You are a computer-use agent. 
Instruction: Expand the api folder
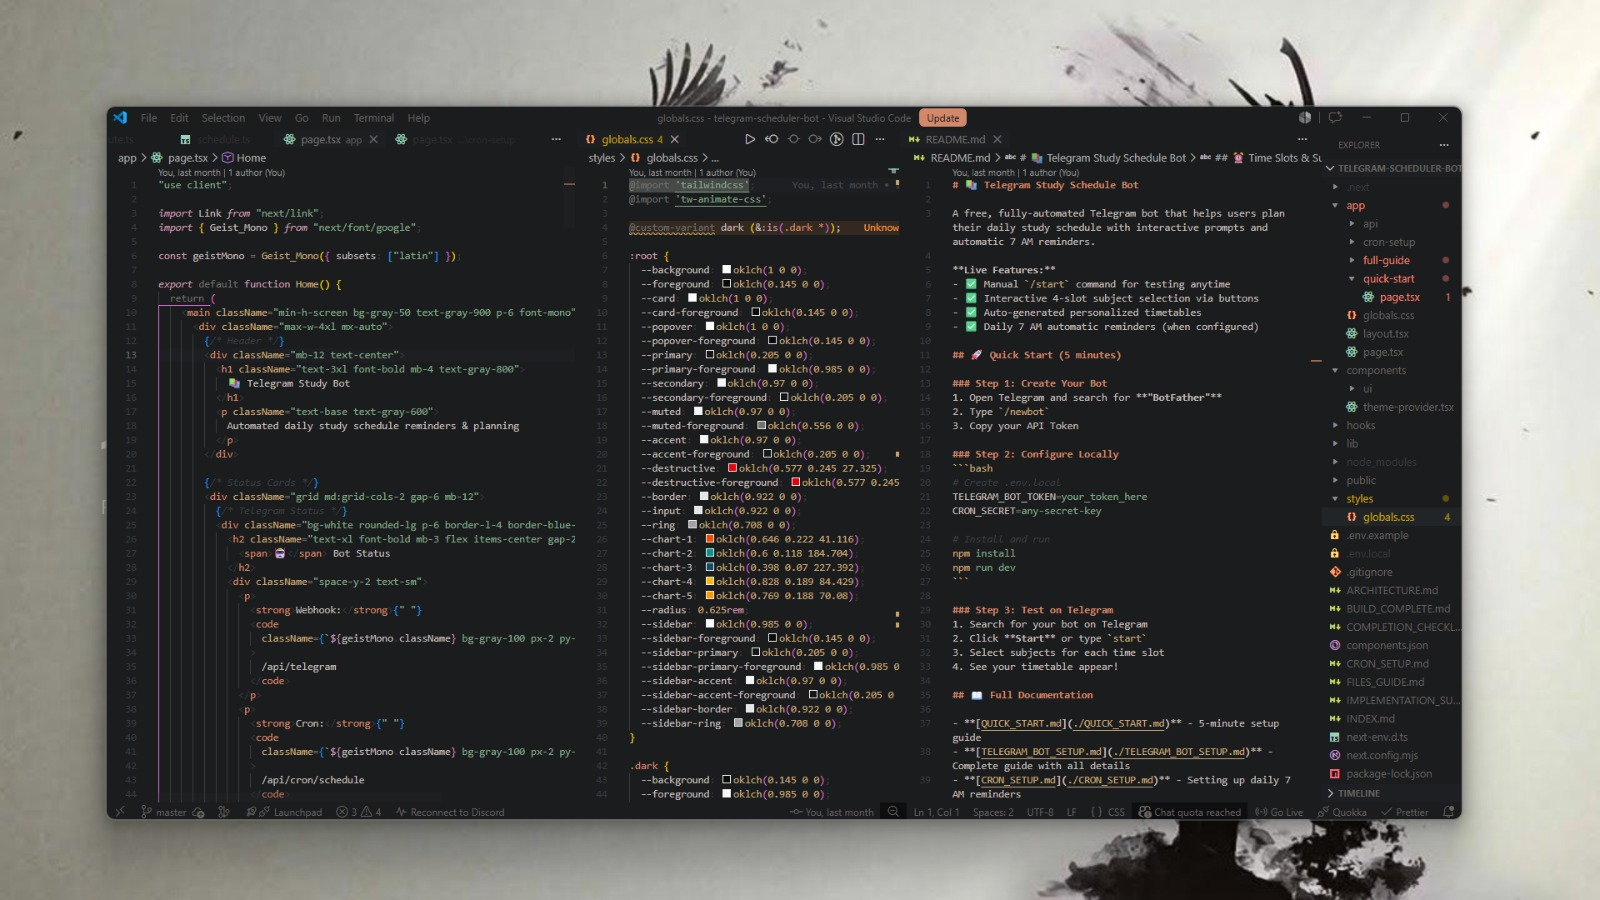(x=1352, y=224)
